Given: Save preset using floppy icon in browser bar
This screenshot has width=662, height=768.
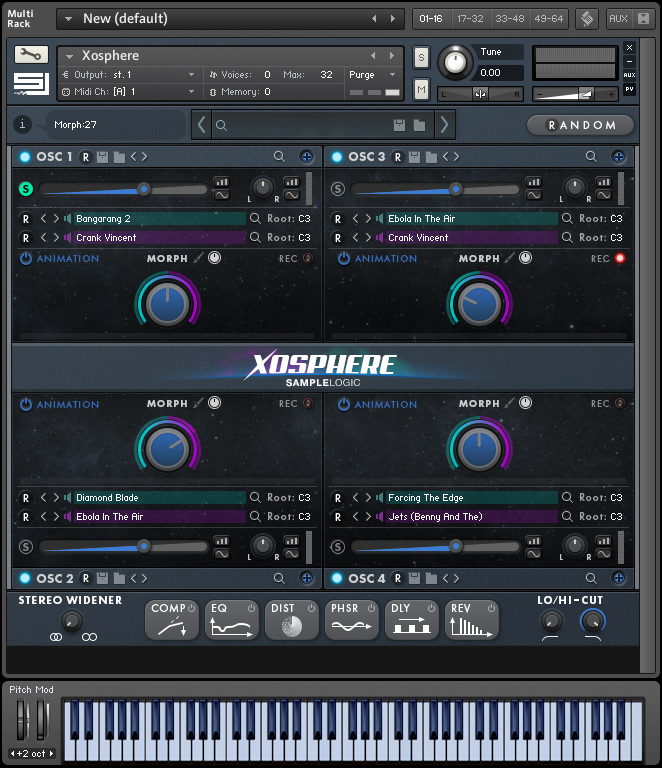Looking at the screenshot, I should point(399,125).
